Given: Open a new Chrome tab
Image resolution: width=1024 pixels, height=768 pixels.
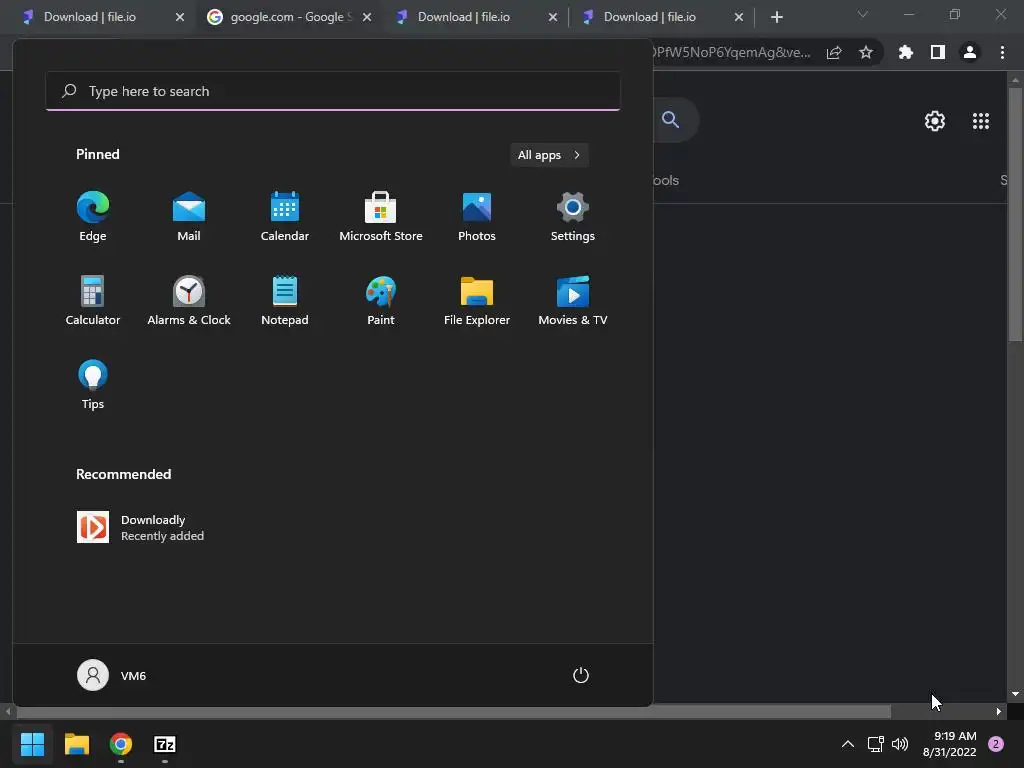Looking at the screenshot, I should click(776, 17).
